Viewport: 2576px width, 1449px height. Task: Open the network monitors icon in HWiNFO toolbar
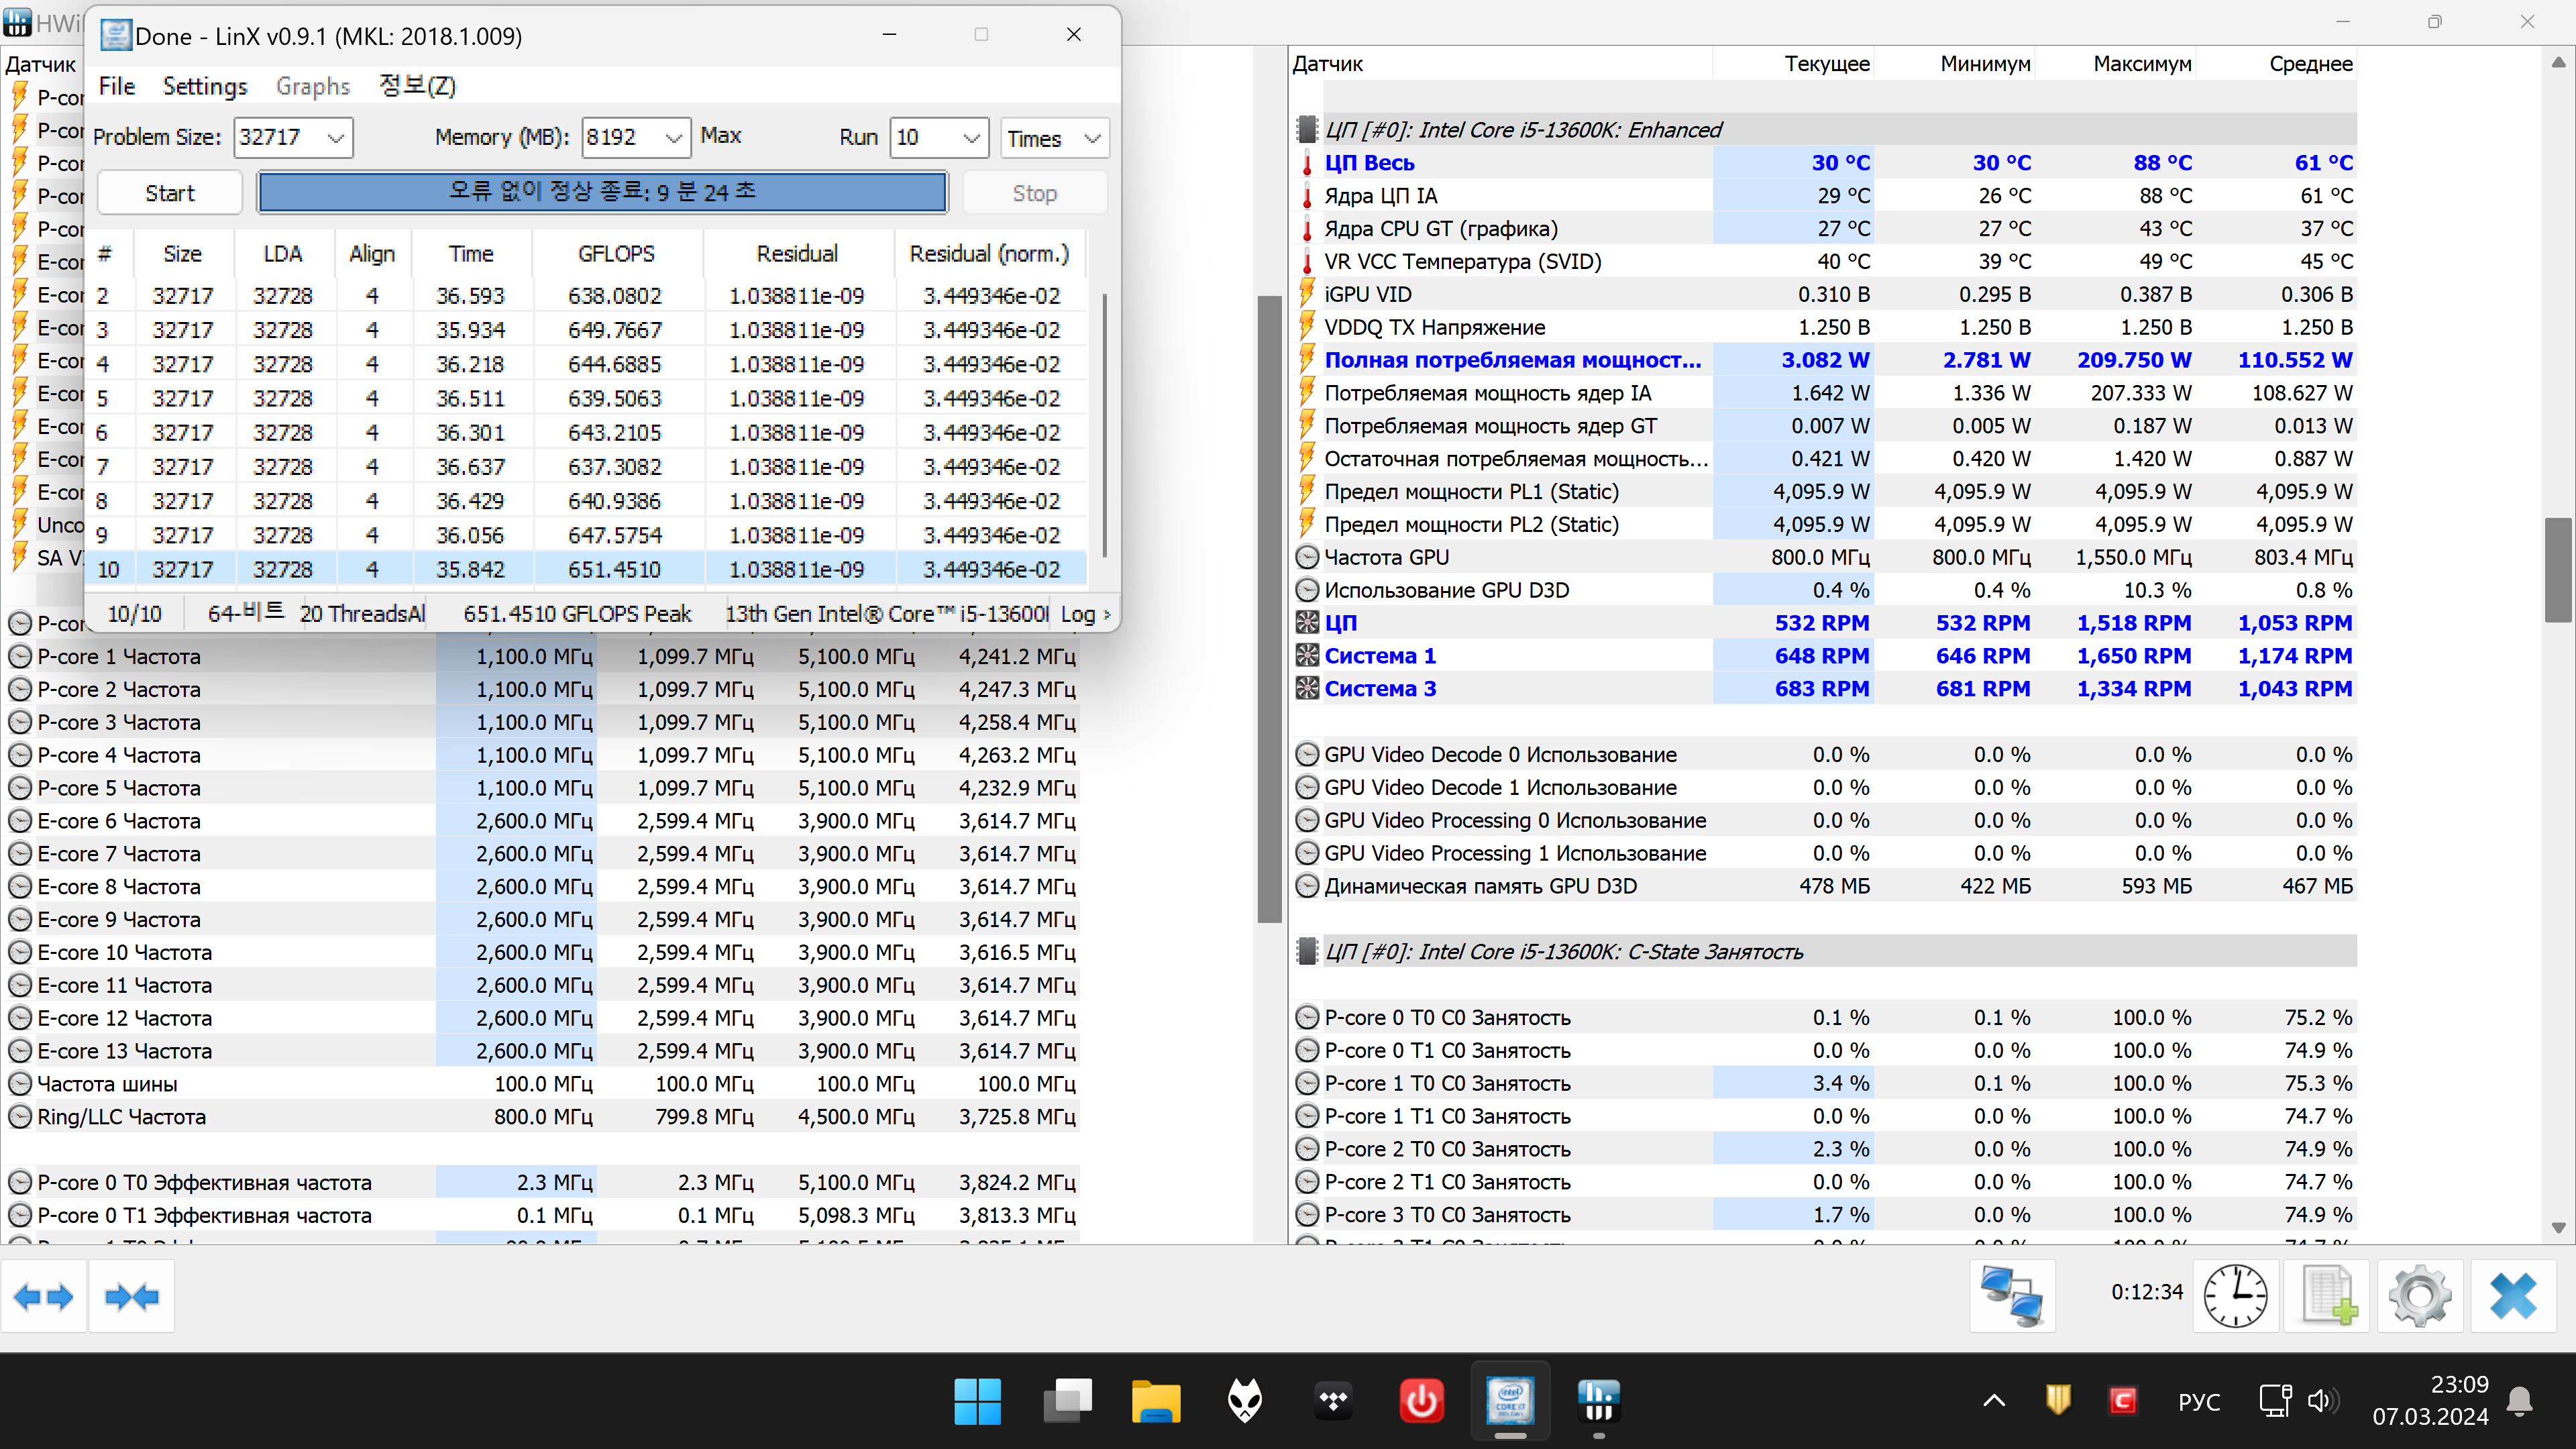coord(2012,1296)
